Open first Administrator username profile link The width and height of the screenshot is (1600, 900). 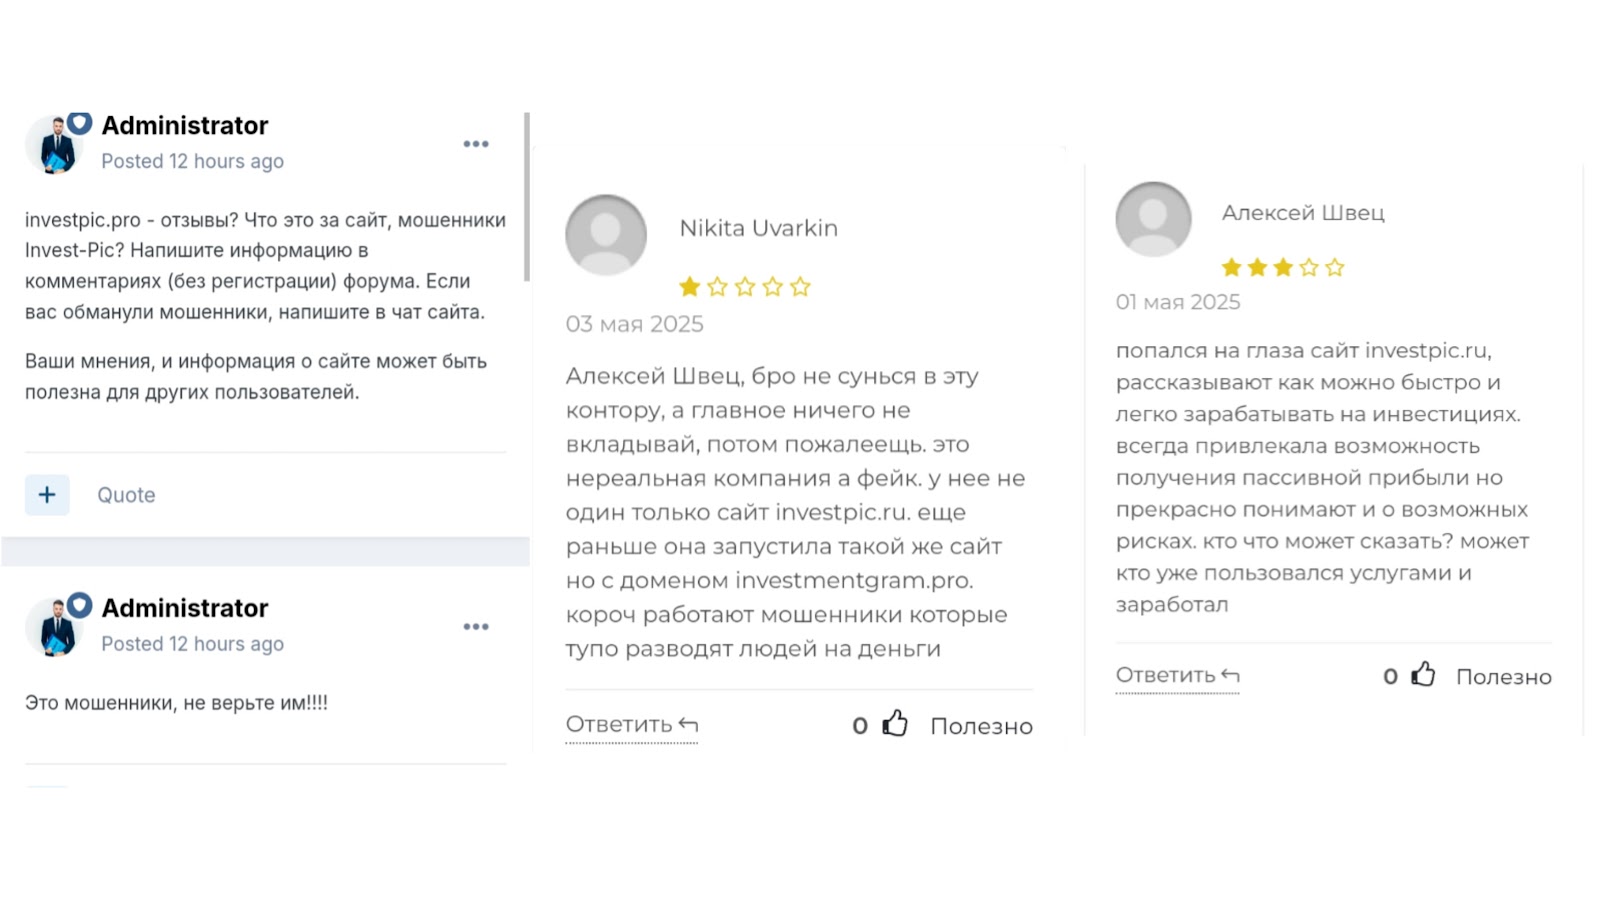pyautogui.click(x=185, y=126)
